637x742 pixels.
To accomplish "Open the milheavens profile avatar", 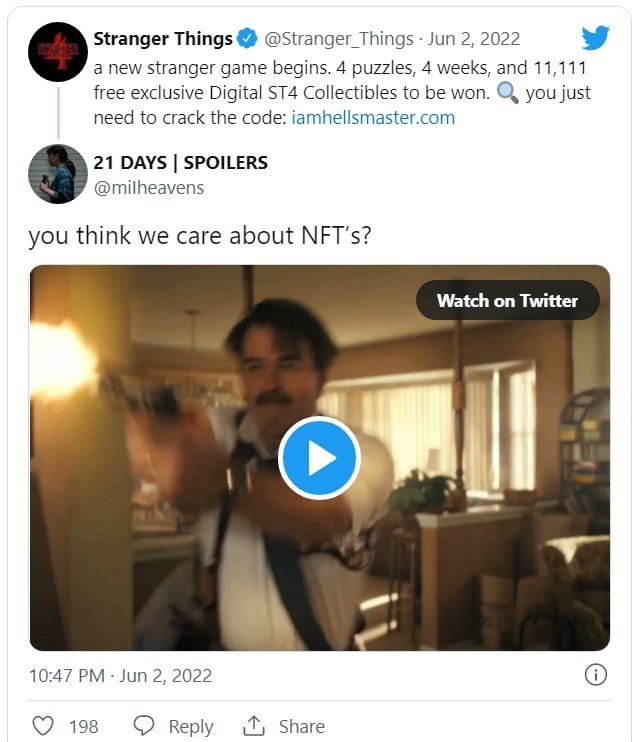I will [58, 174].
